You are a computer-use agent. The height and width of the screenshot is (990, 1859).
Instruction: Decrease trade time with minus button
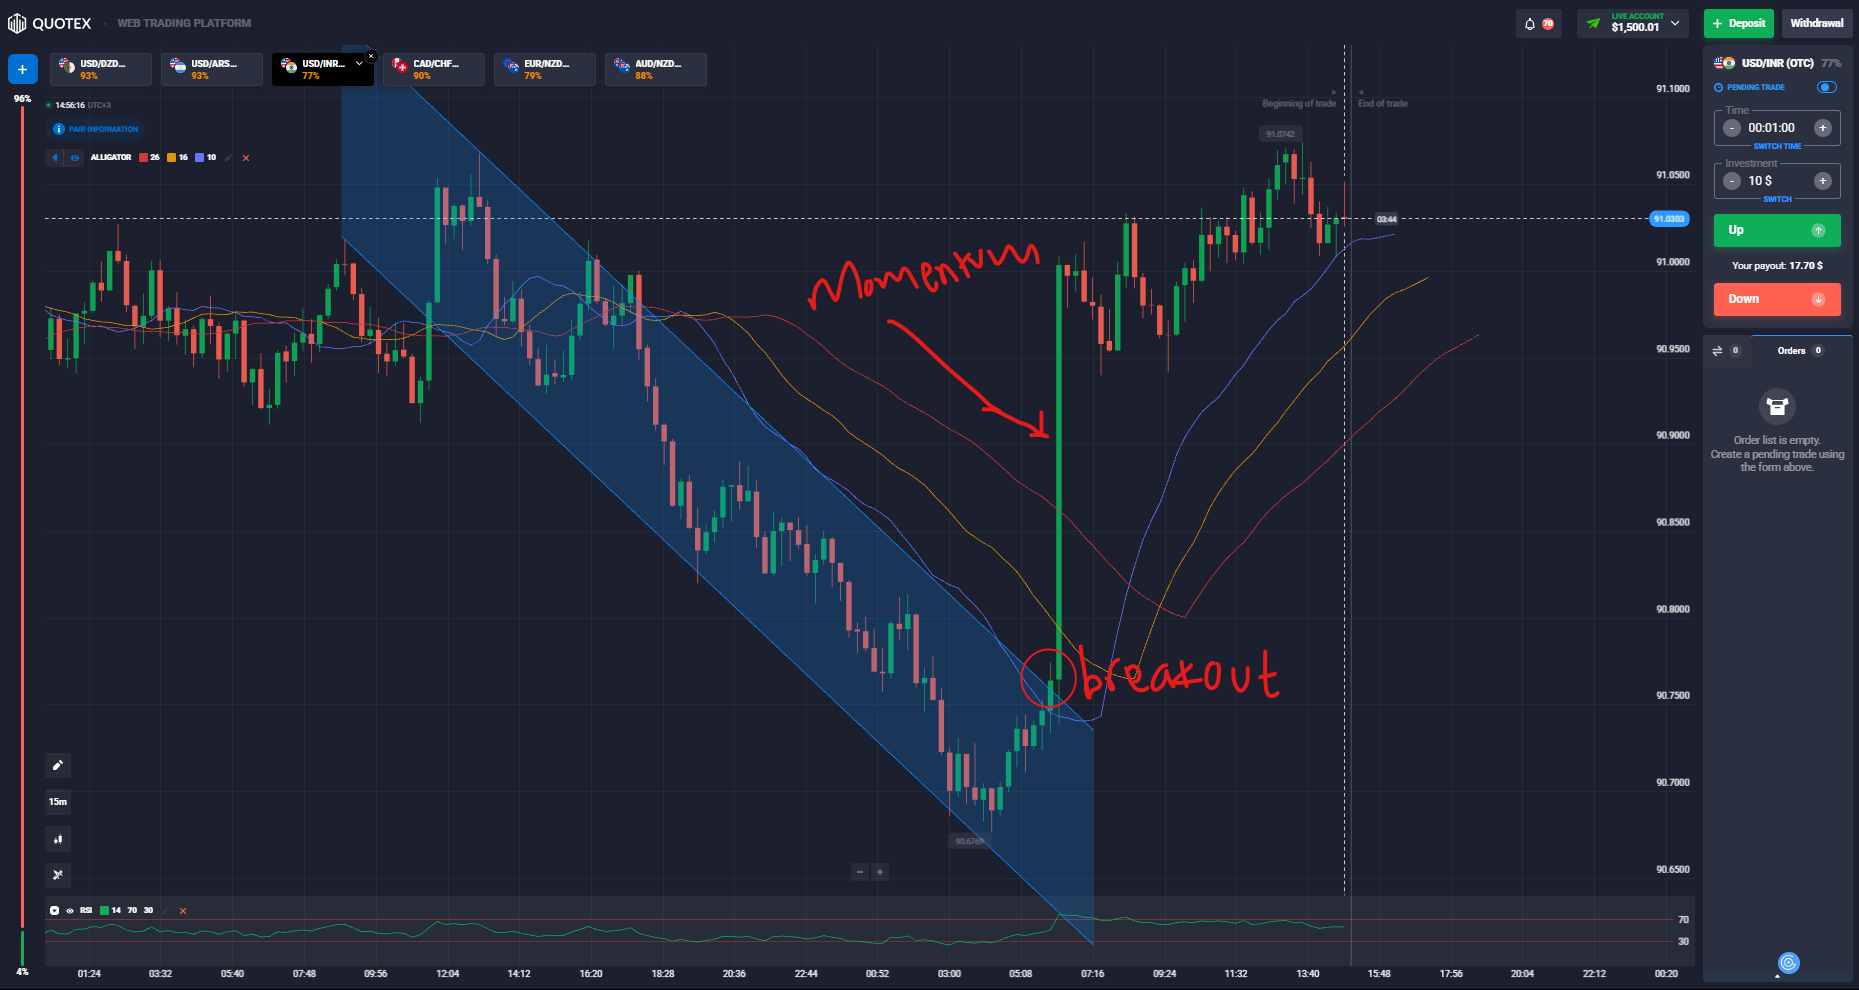coord(1732,128)
